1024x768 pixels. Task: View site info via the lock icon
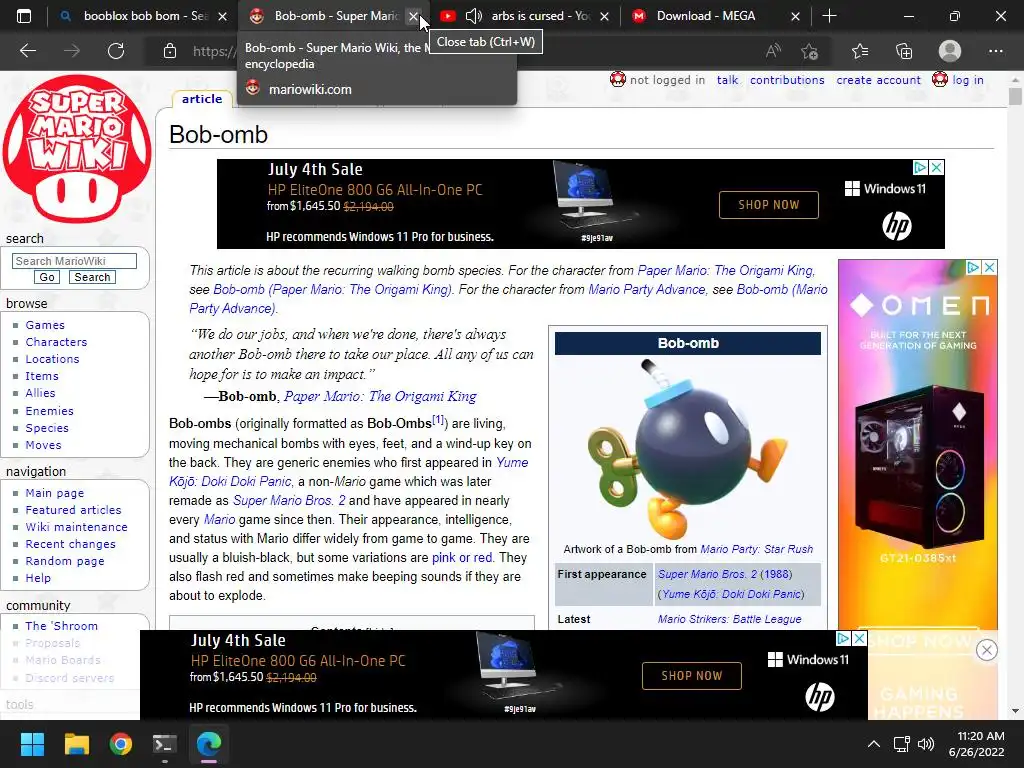click(x=170, y=51)
